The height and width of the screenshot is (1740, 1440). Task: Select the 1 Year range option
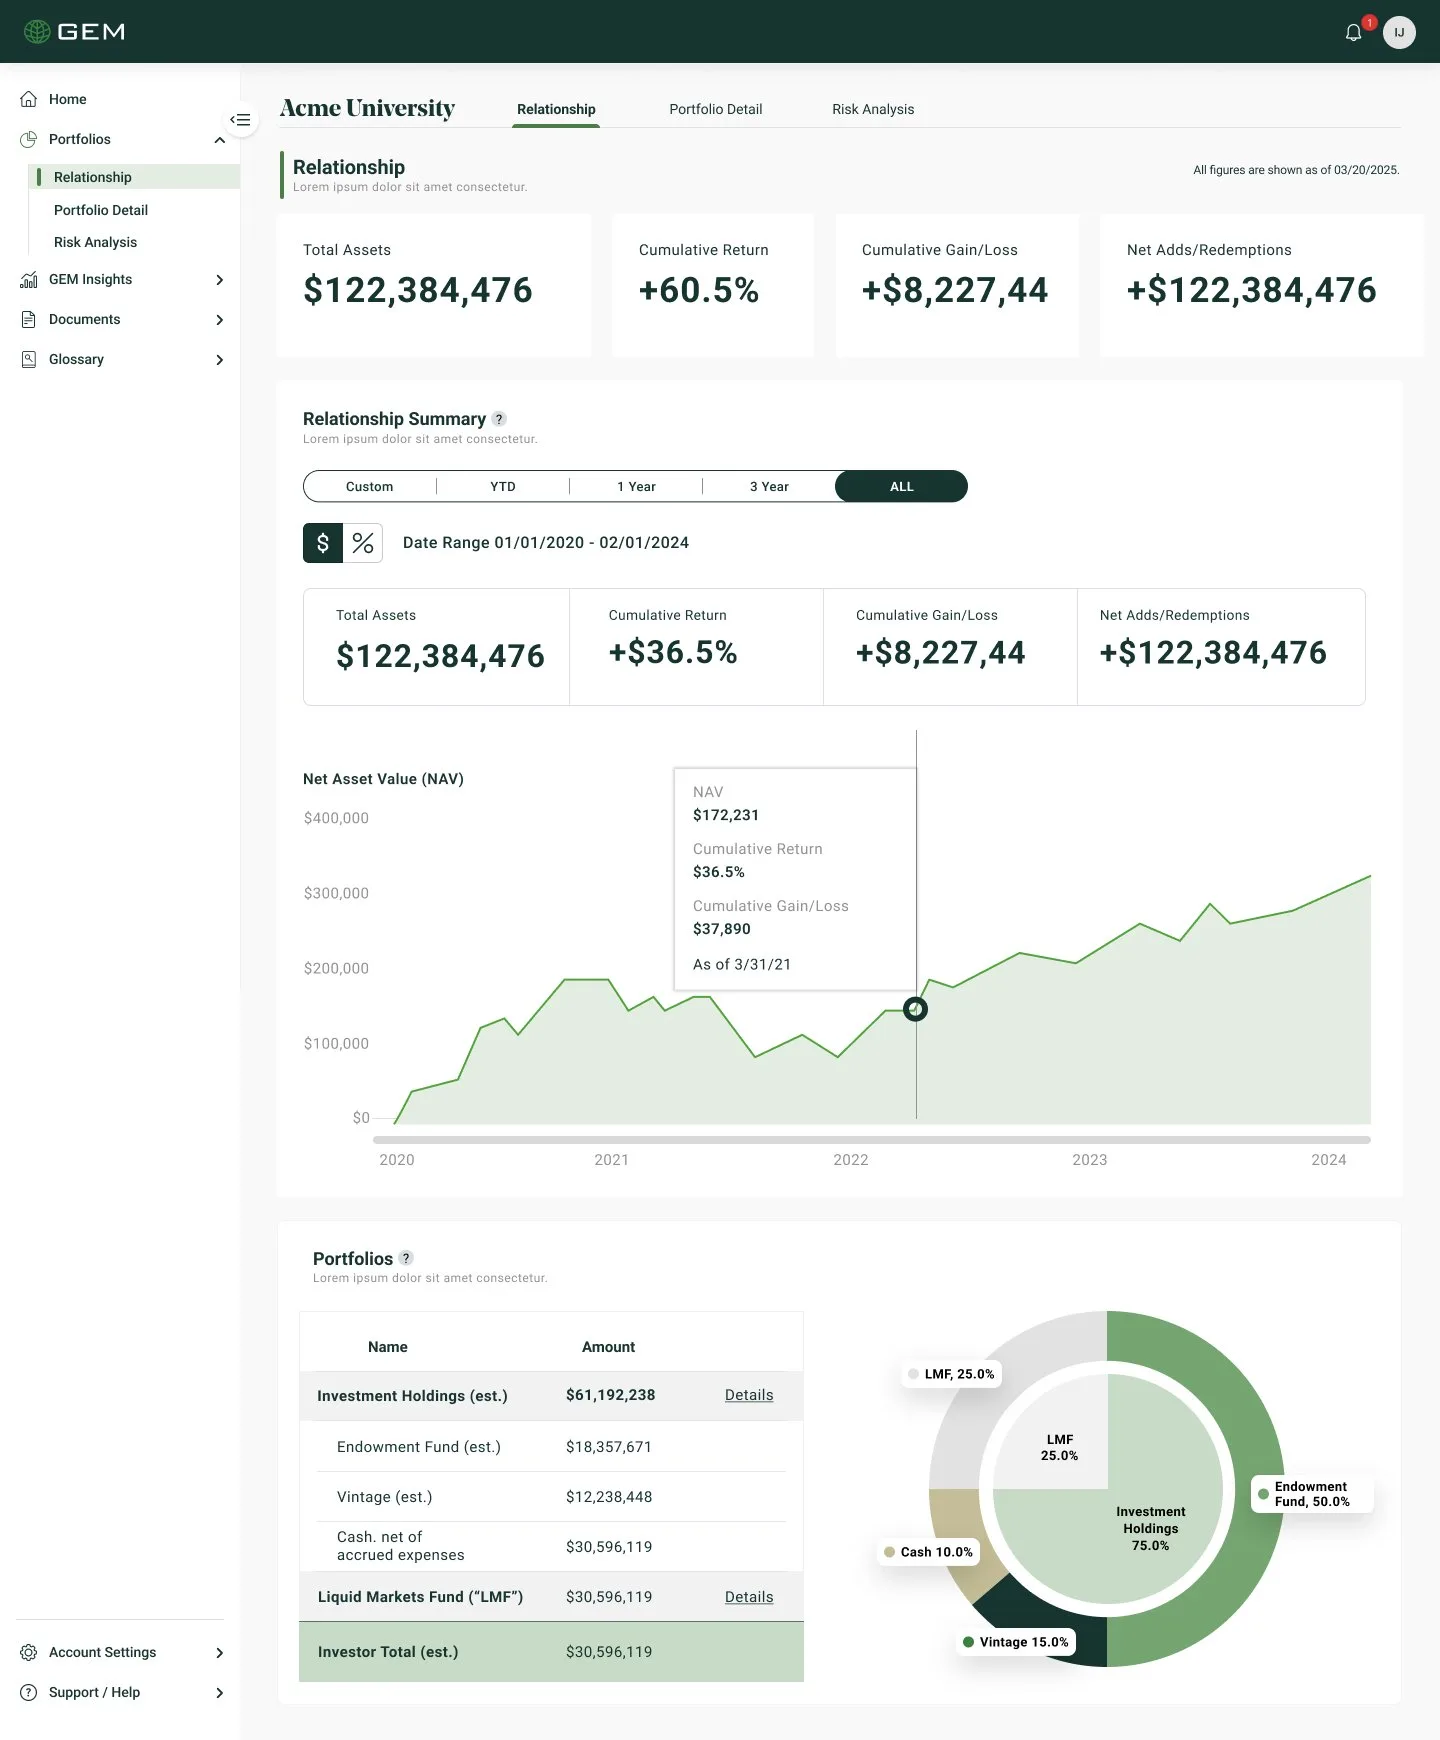[636, 486]
